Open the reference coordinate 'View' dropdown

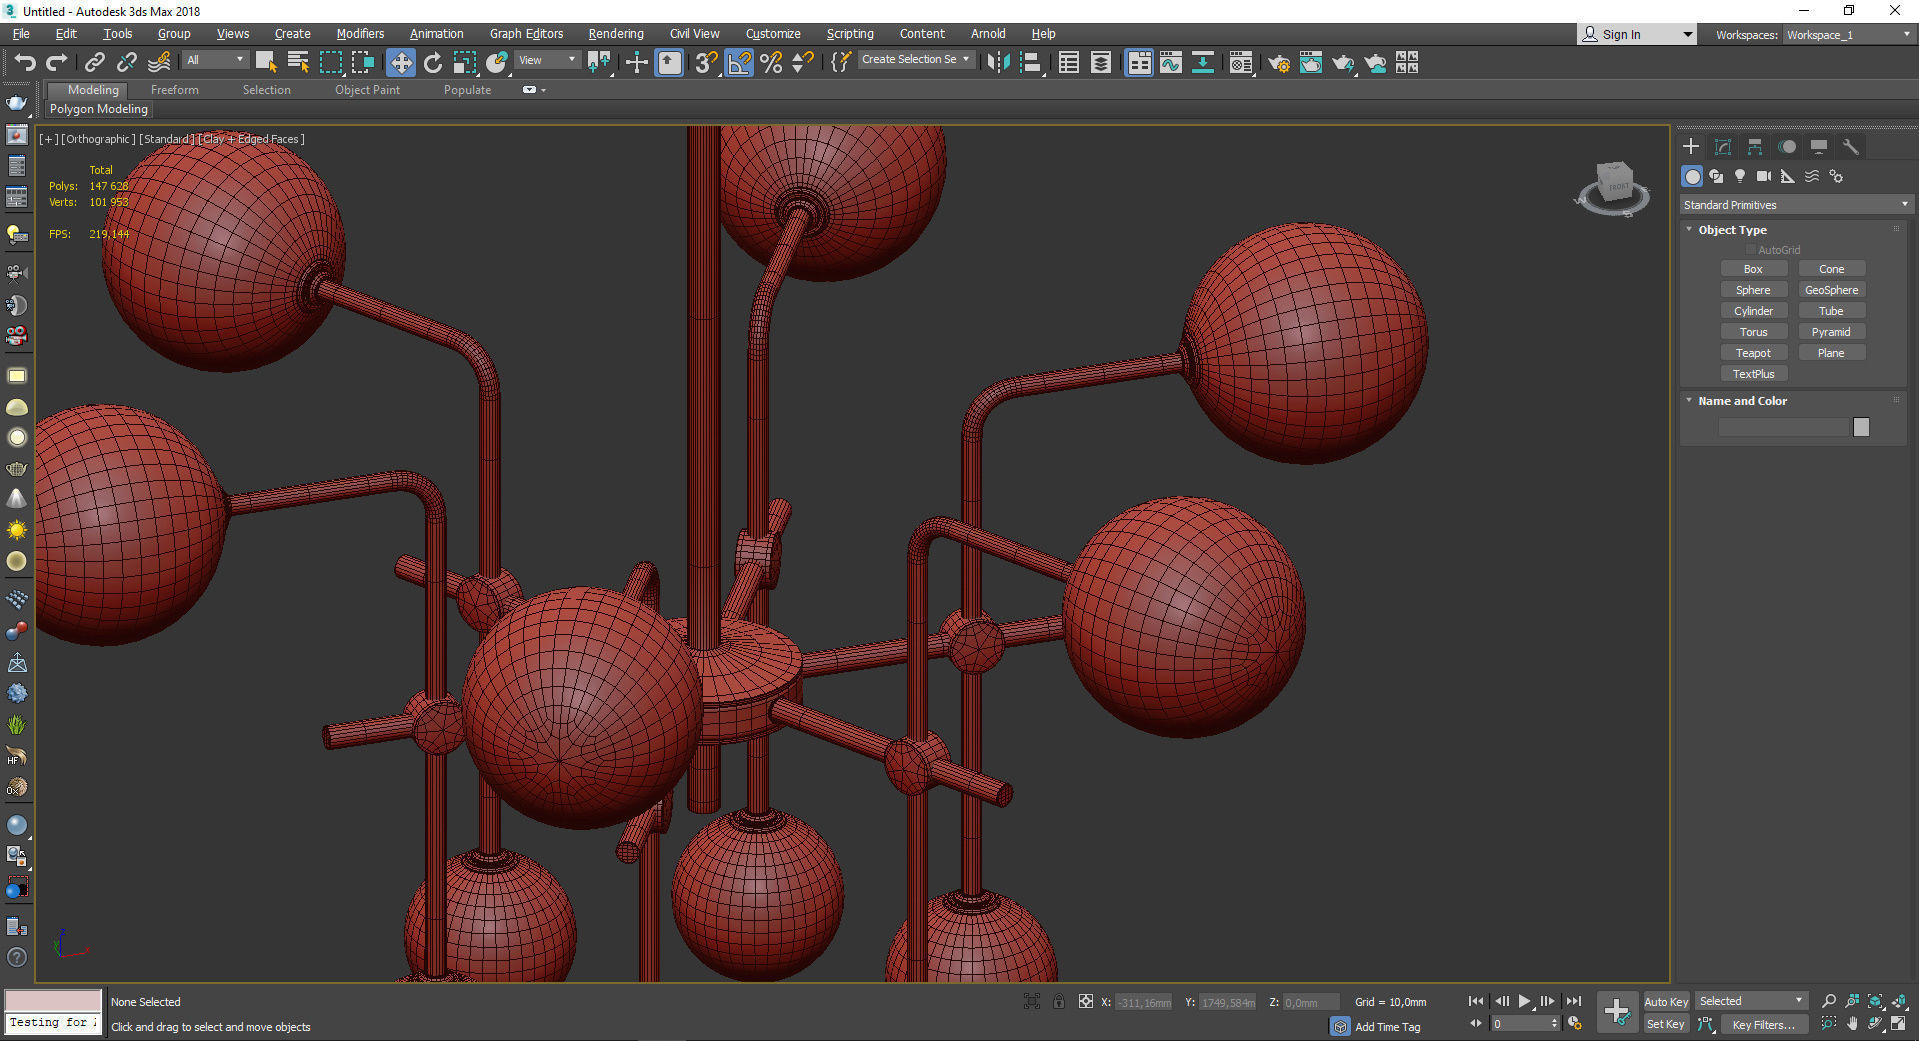[546, 60]
